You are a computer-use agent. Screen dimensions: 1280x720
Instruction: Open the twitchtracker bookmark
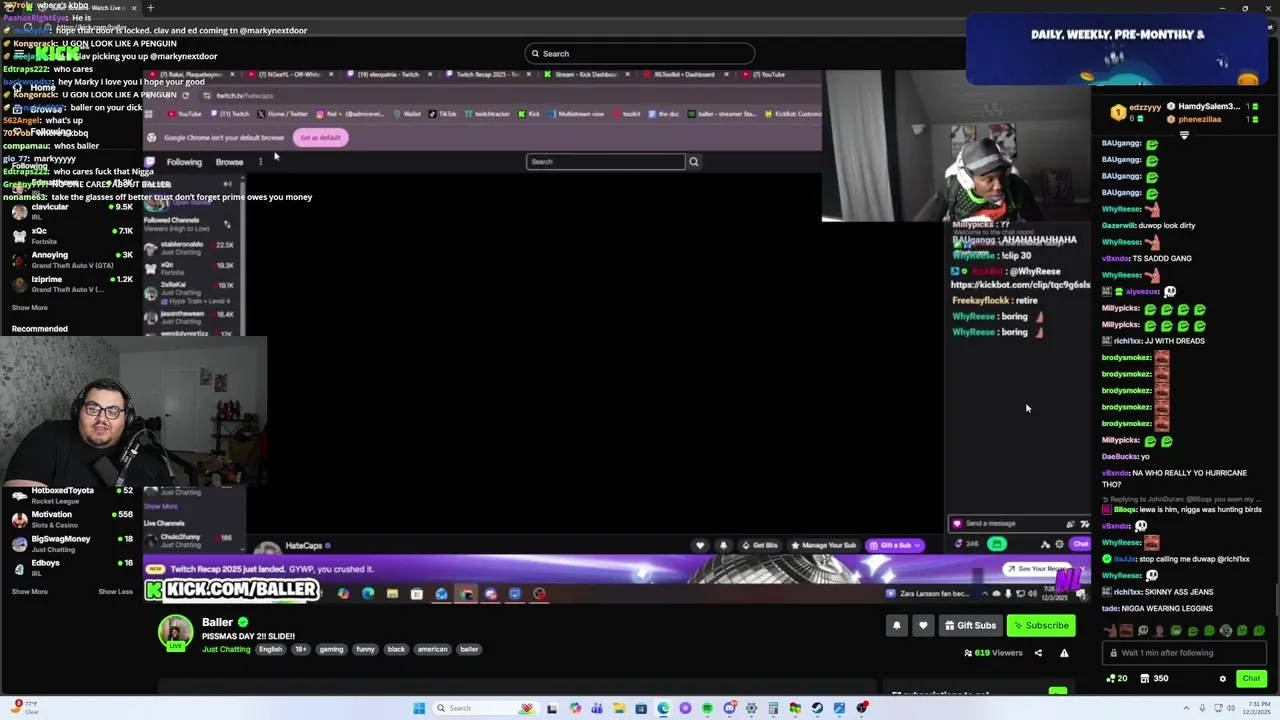(487, 114)
